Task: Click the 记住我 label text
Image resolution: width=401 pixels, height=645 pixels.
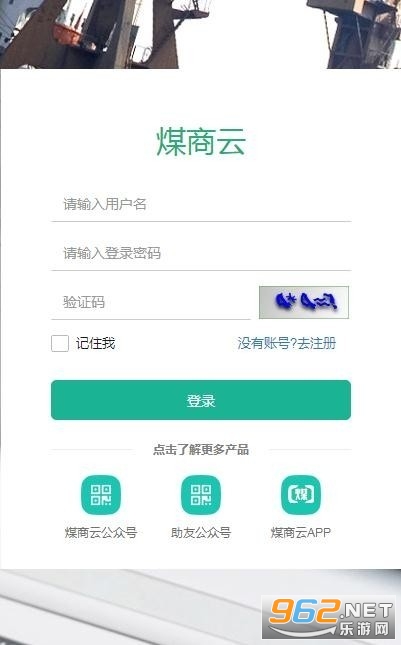Action: pyautogui.click(x=95, y=343)
